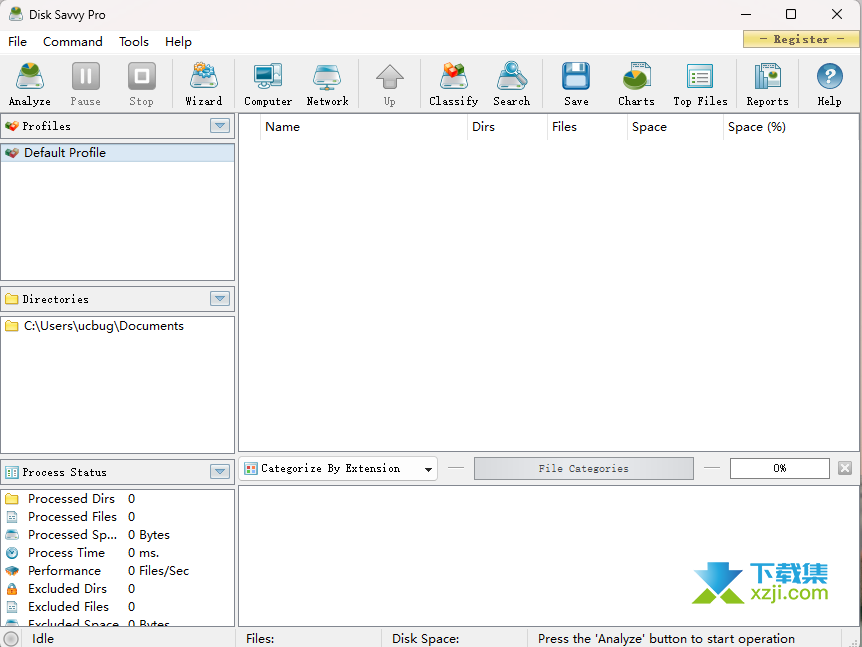This screenshot has width=862, height=647.
Task: Click the 'Files:' status bar field
Action: tap(309, 639)
